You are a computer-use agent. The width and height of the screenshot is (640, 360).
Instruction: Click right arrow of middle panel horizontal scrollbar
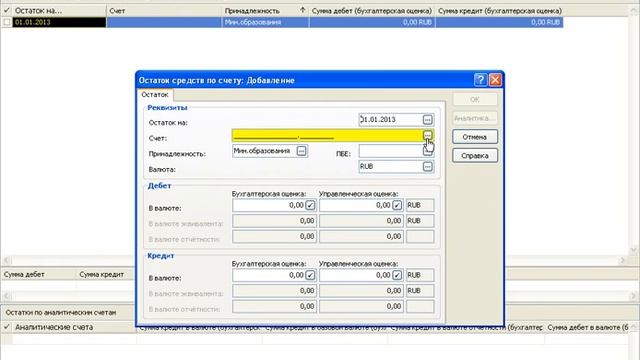click(x=634, y=296)
